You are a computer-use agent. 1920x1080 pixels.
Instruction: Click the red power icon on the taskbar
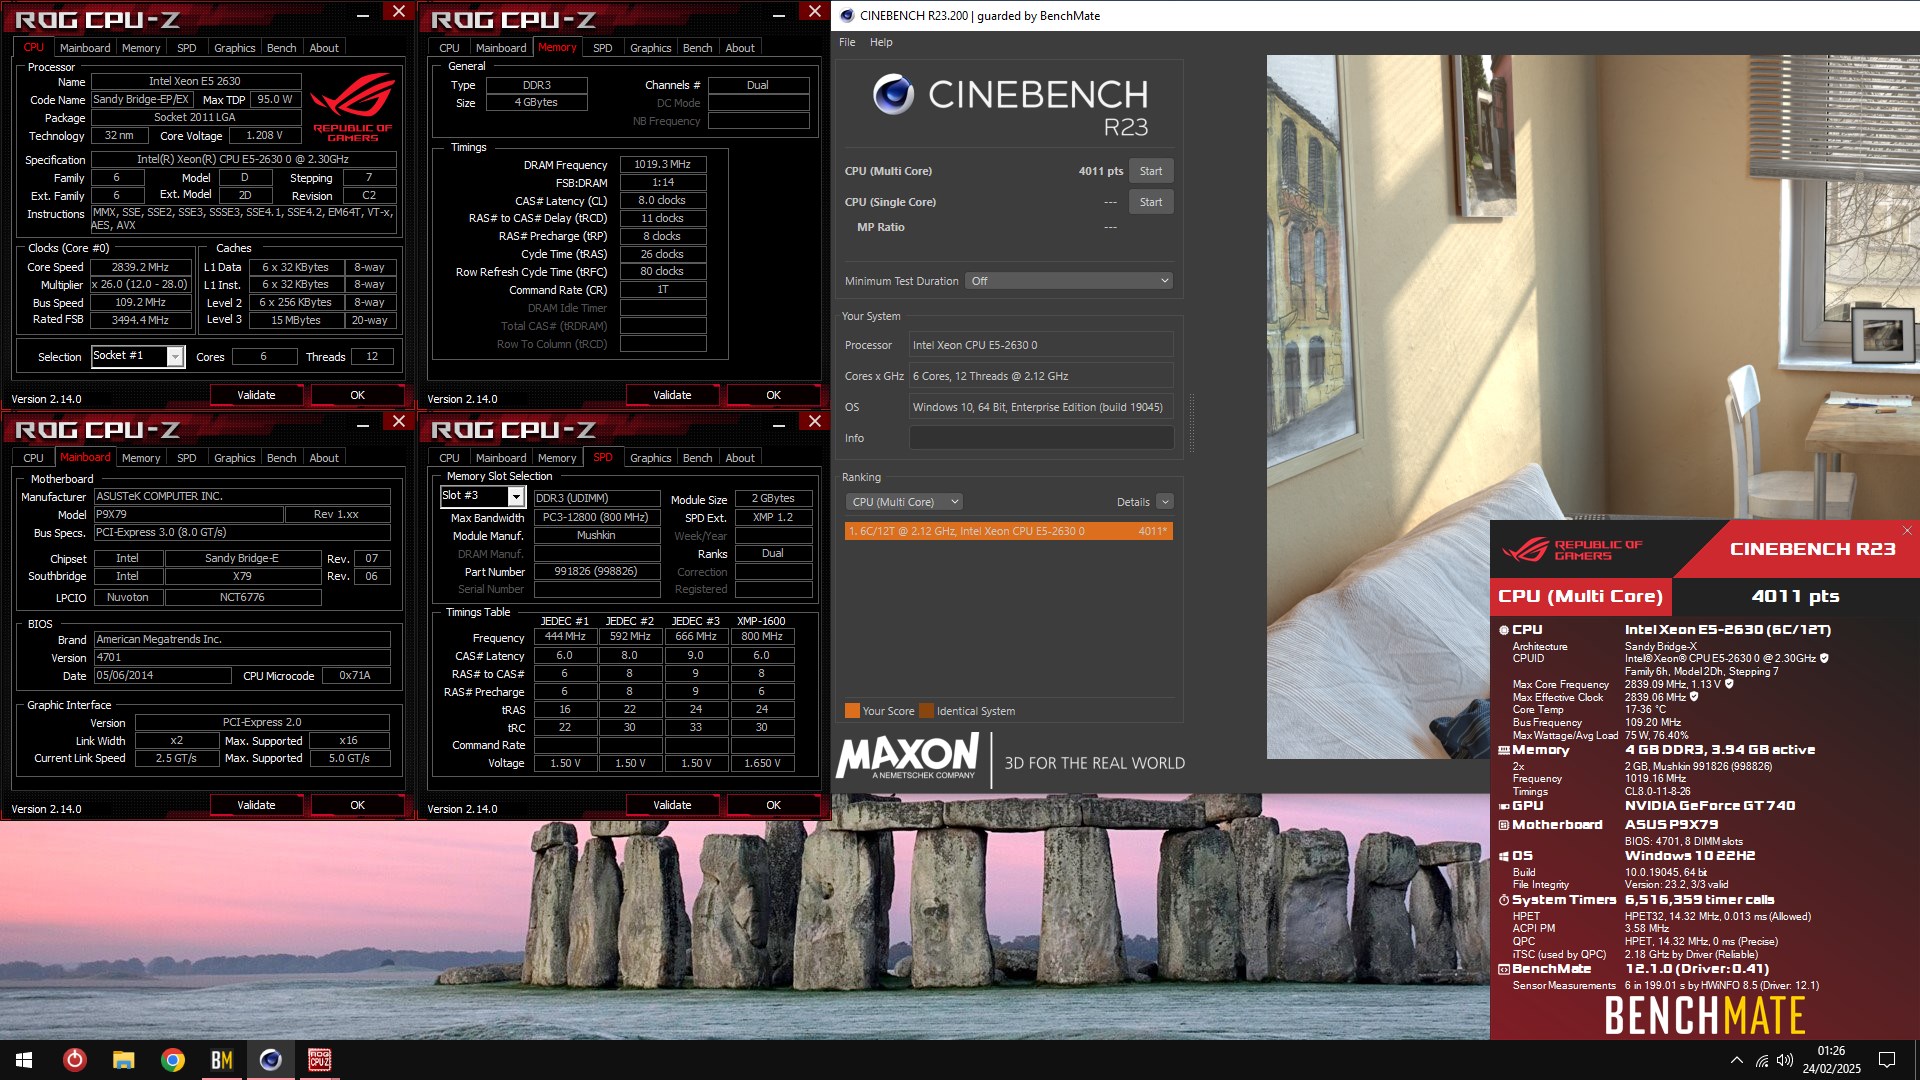(x=75, y=1060)
